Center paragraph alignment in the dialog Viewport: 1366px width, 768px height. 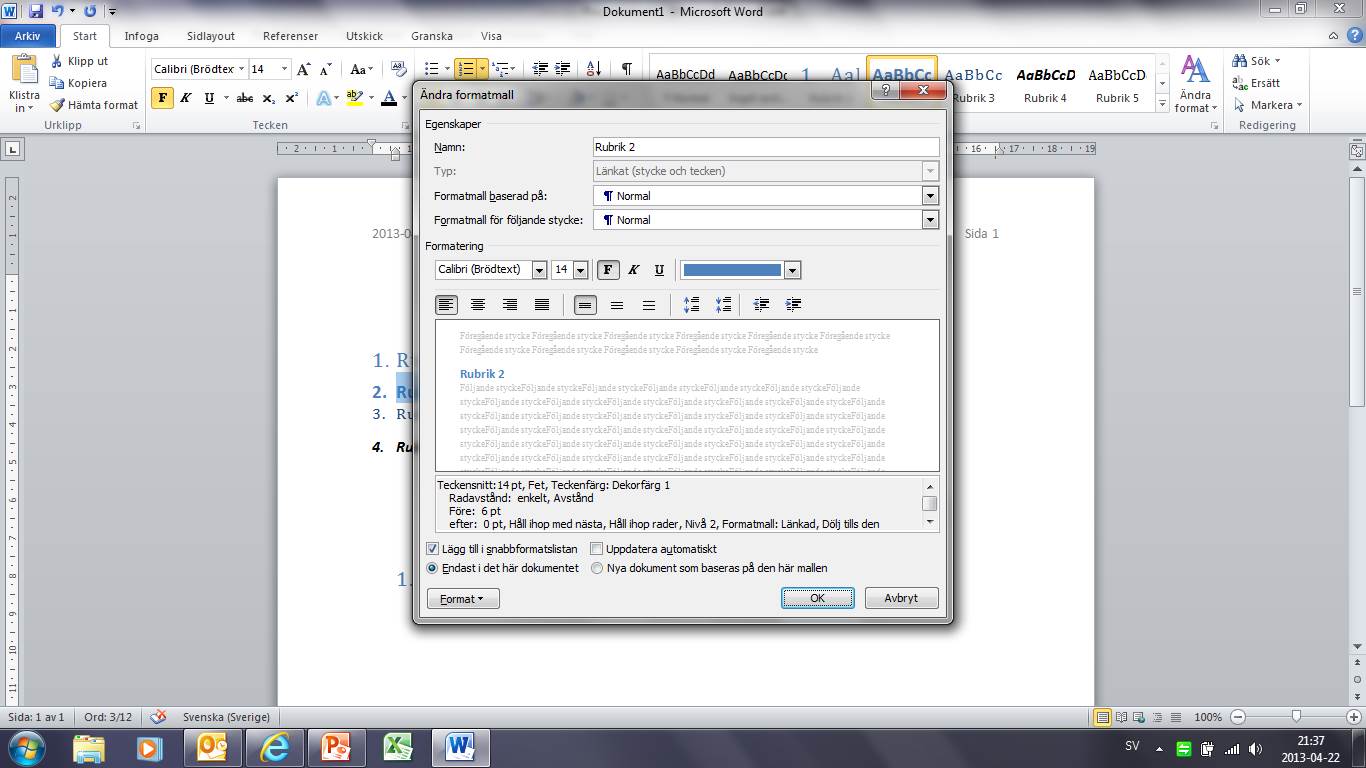[478, 305]
